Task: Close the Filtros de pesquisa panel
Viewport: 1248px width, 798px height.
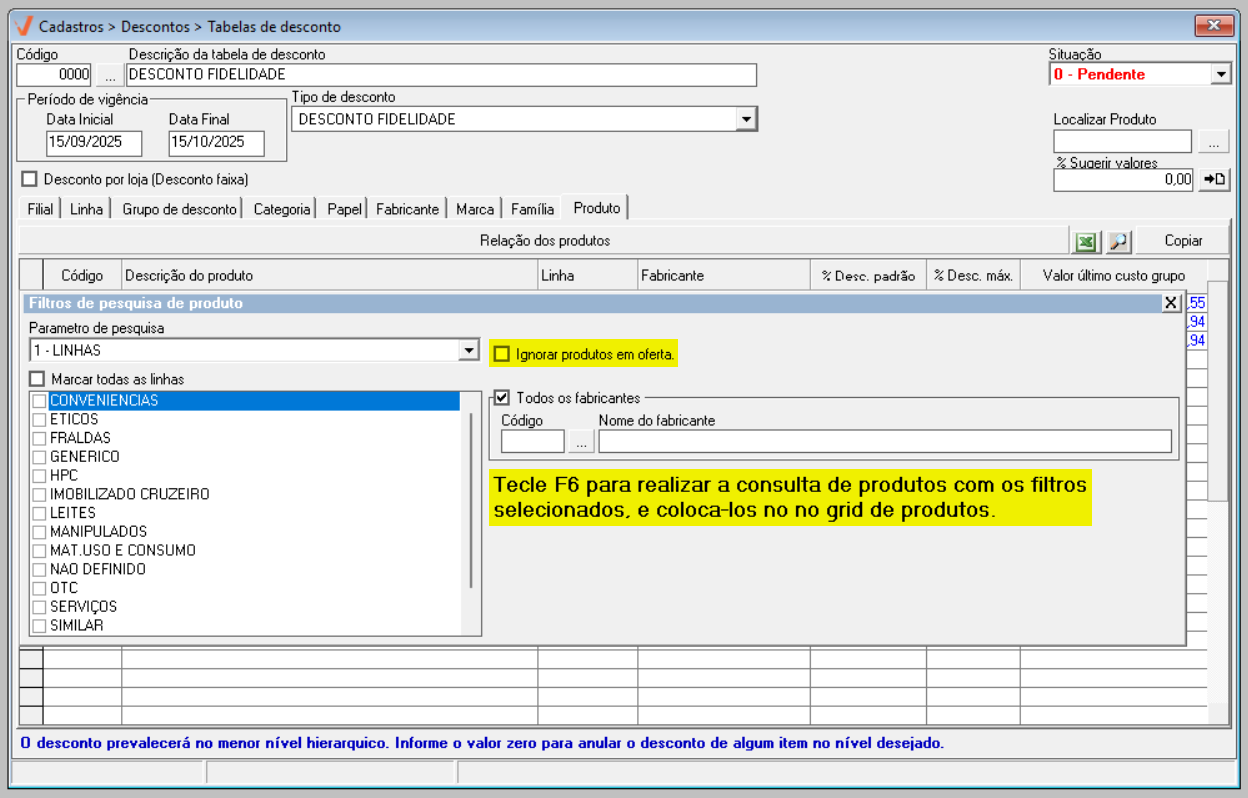Action: tap(1171, 303)
